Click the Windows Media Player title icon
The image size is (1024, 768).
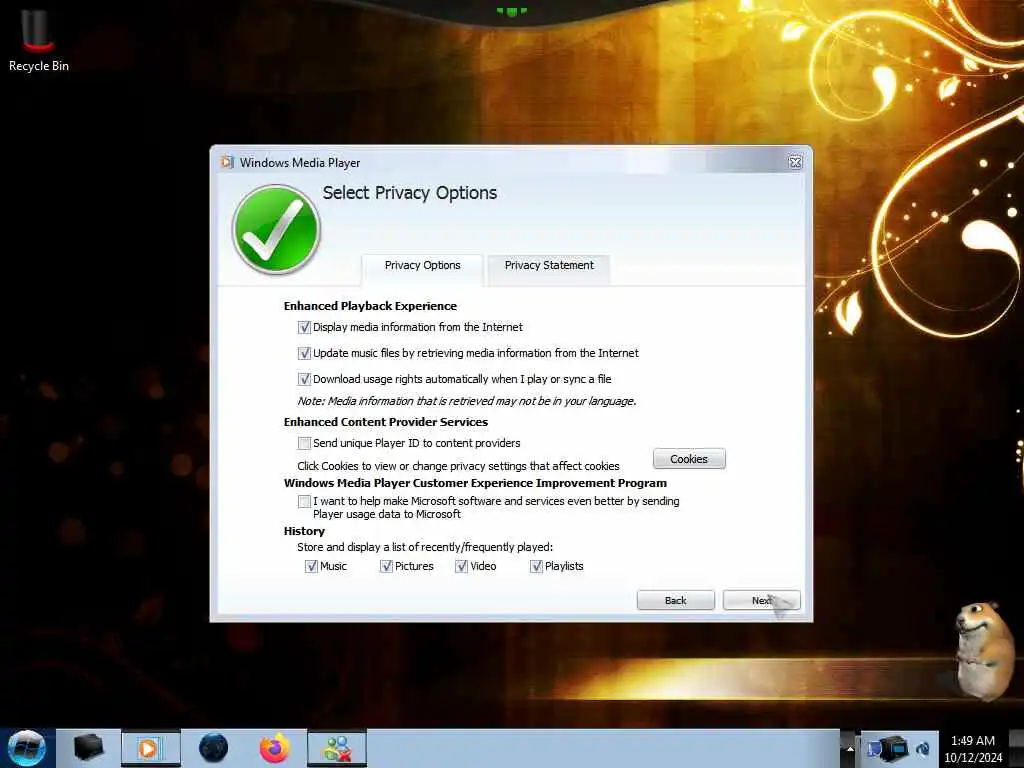(227, 162)
